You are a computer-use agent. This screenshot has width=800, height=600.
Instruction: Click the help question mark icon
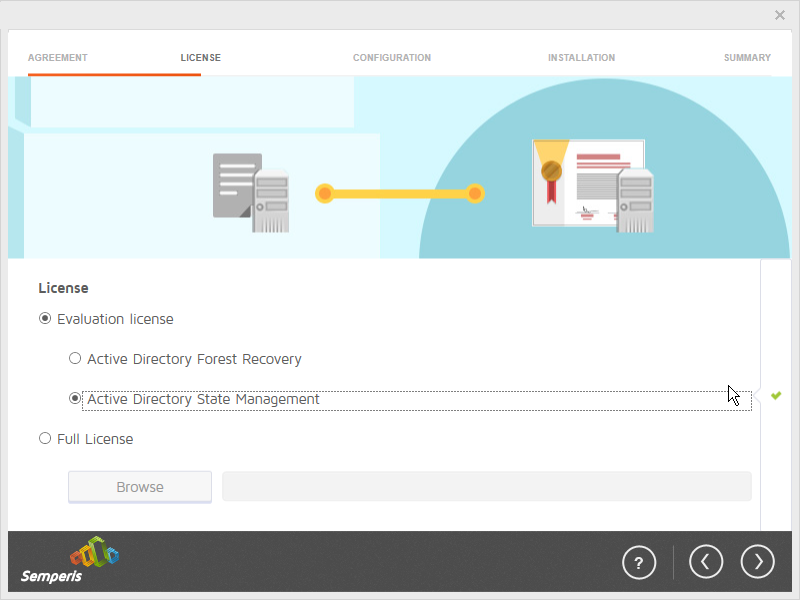point(639,562)
